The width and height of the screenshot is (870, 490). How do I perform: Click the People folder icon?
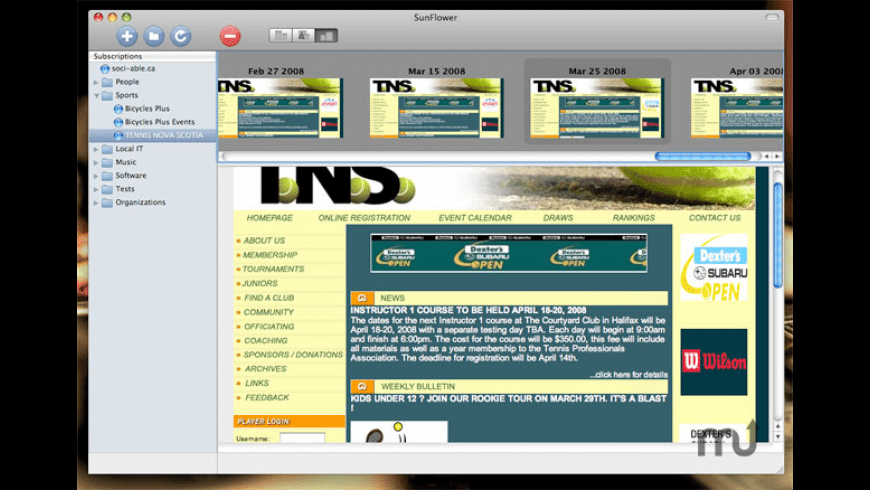point(107,82)
